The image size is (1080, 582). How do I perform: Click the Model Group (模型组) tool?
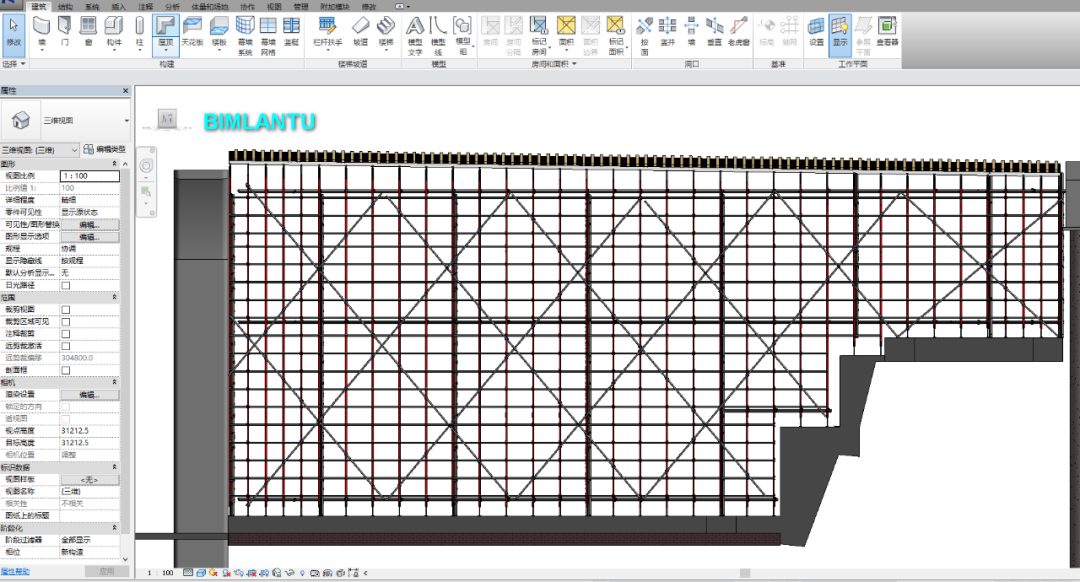click(462, 36)
